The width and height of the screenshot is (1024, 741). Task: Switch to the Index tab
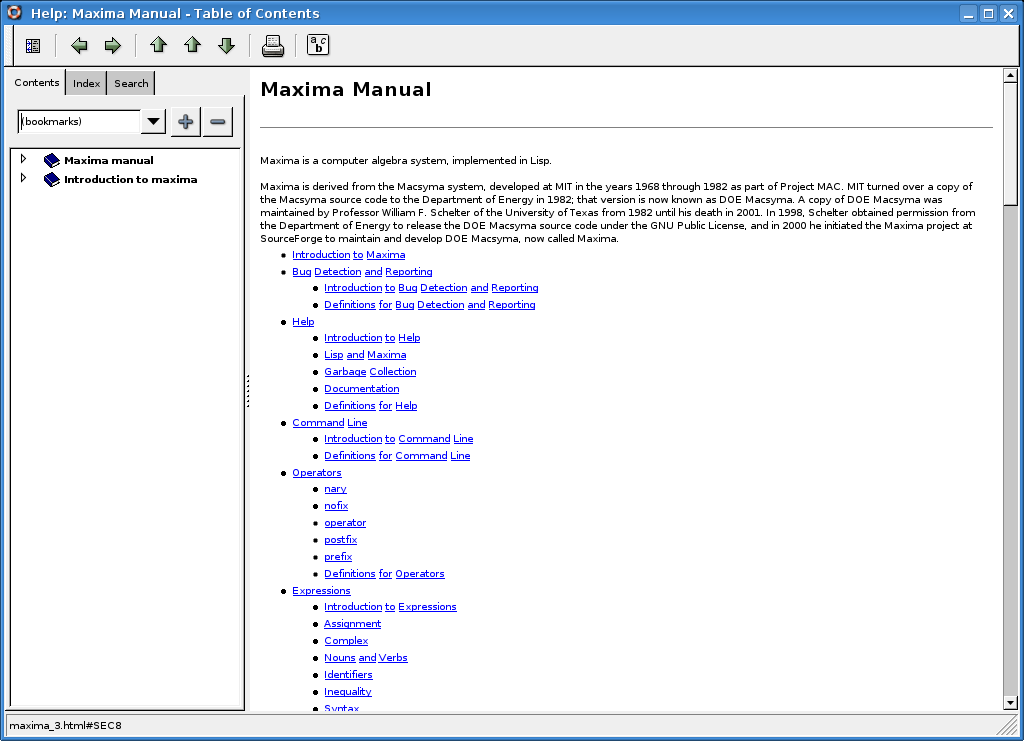86,84
